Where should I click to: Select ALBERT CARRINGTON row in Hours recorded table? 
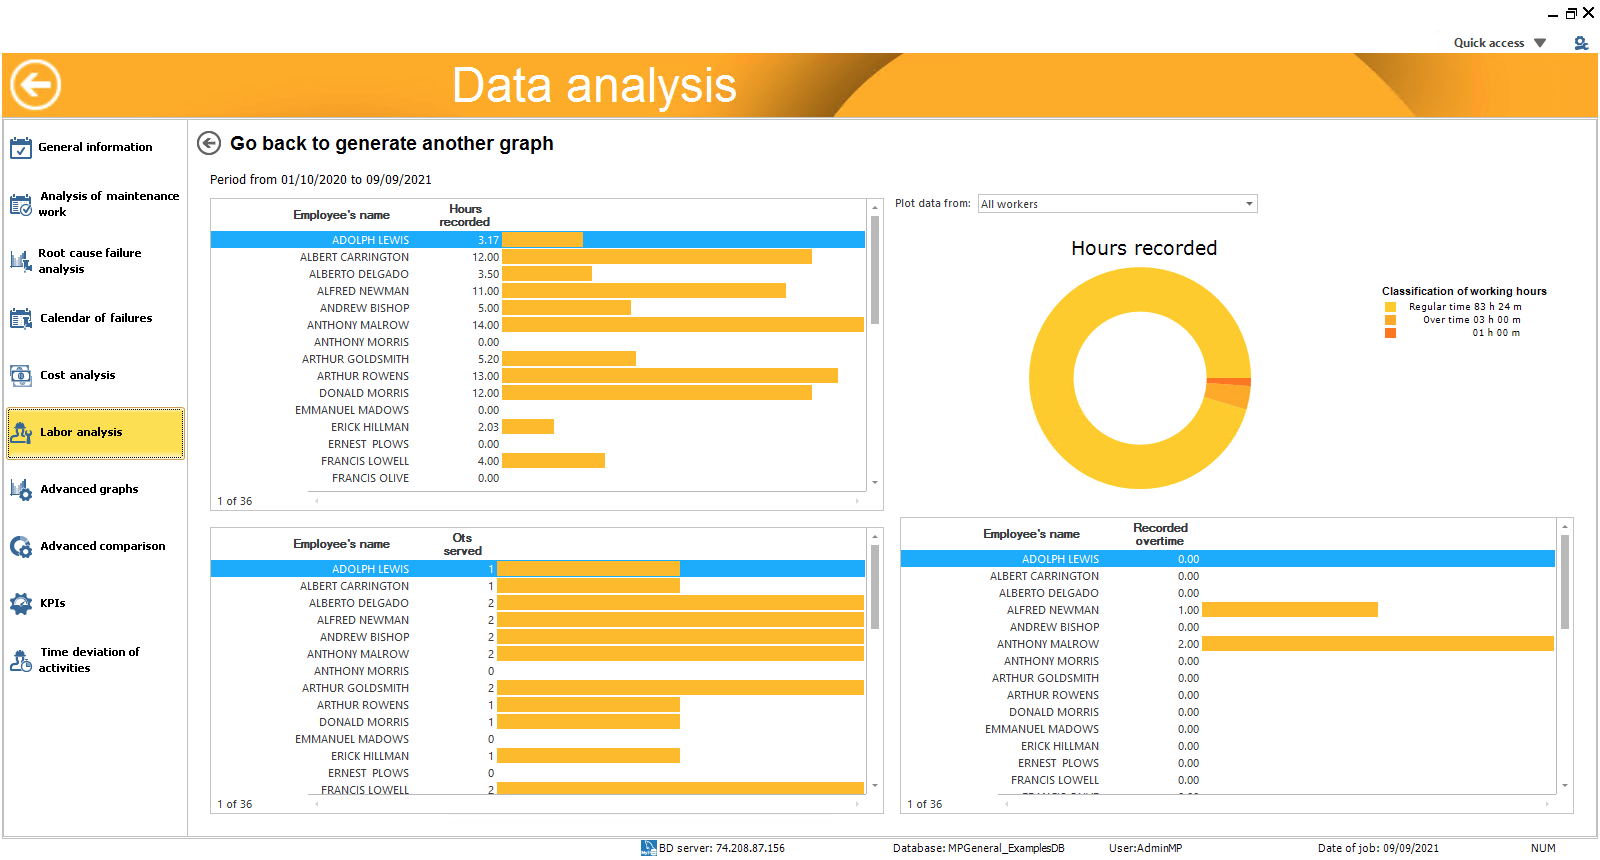[538, 257]
